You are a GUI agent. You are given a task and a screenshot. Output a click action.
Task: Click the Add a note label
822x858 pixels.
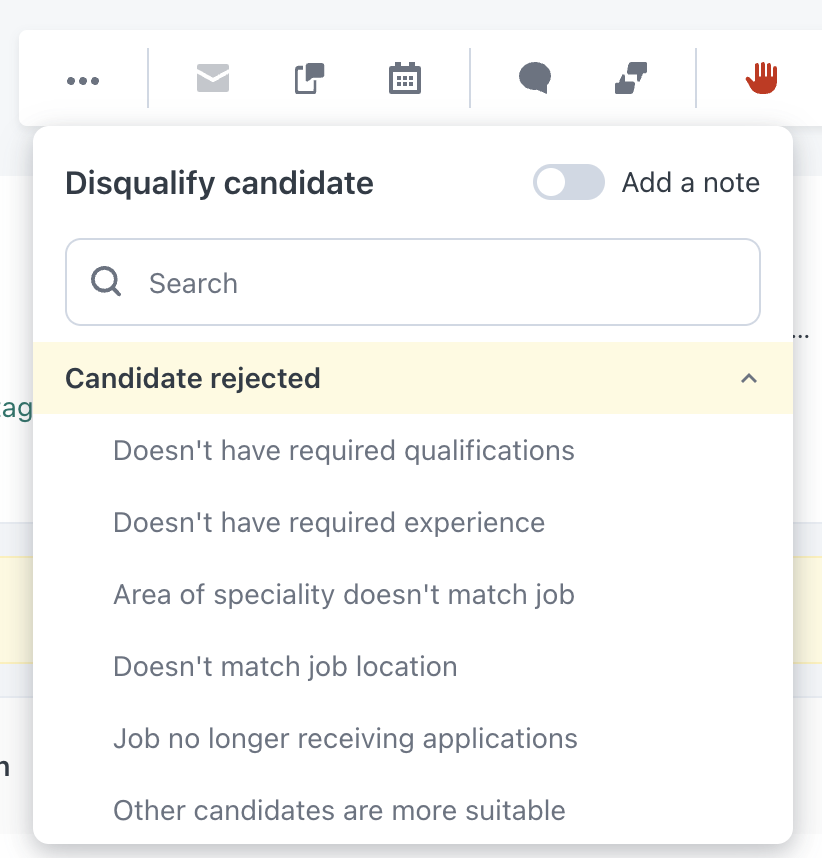coord(690,183)
